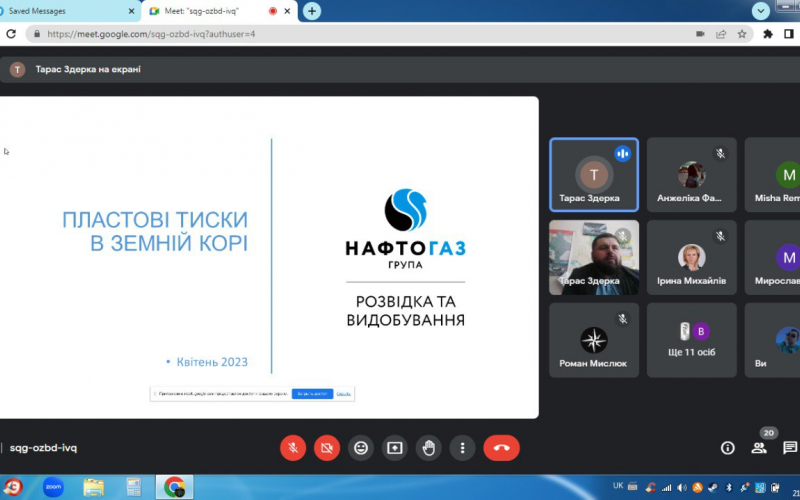This screenshot has width=800, height=500.
Task: Unmute the microphone in the call controls
Action: (x=293, y=448)
